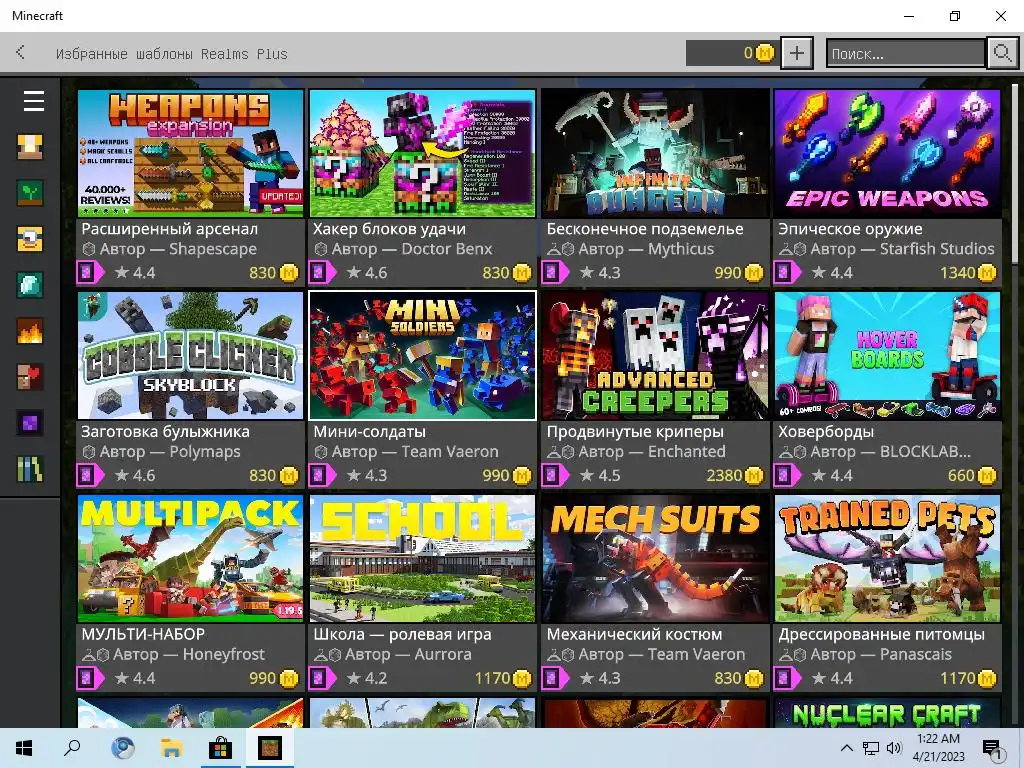Open Mech Suits thumbnail
1024x768 pixels.
point(655,558)
